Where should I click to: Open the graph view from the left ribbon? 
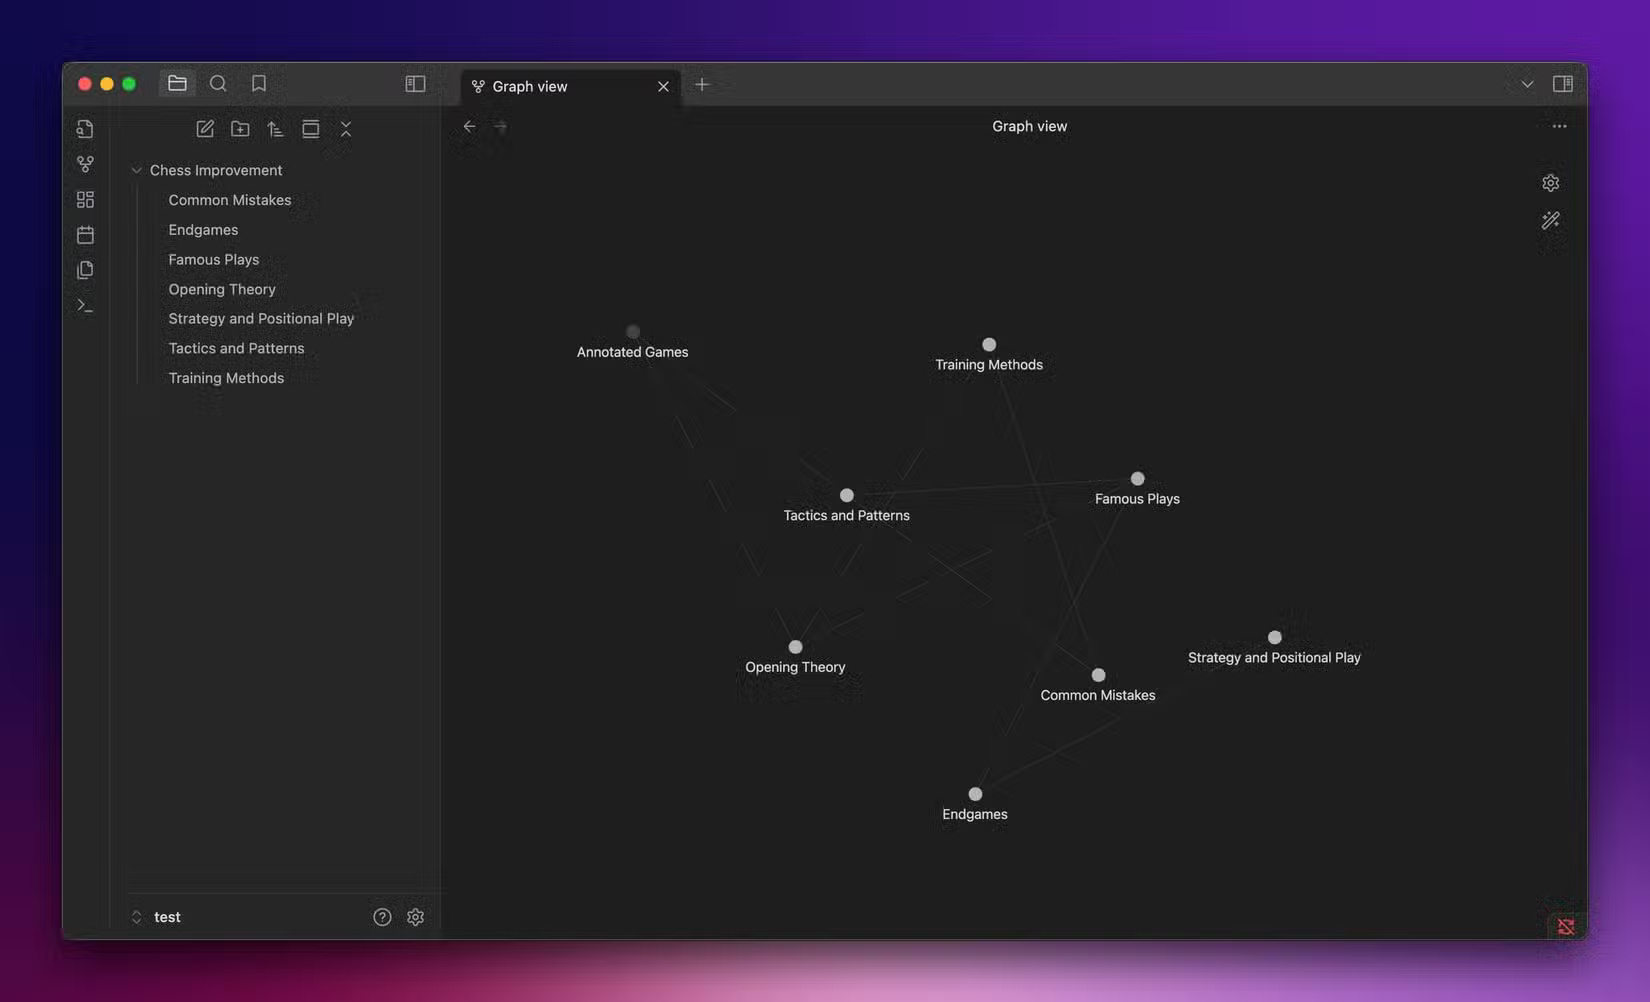pyautogui.click(x=85, y=164)
